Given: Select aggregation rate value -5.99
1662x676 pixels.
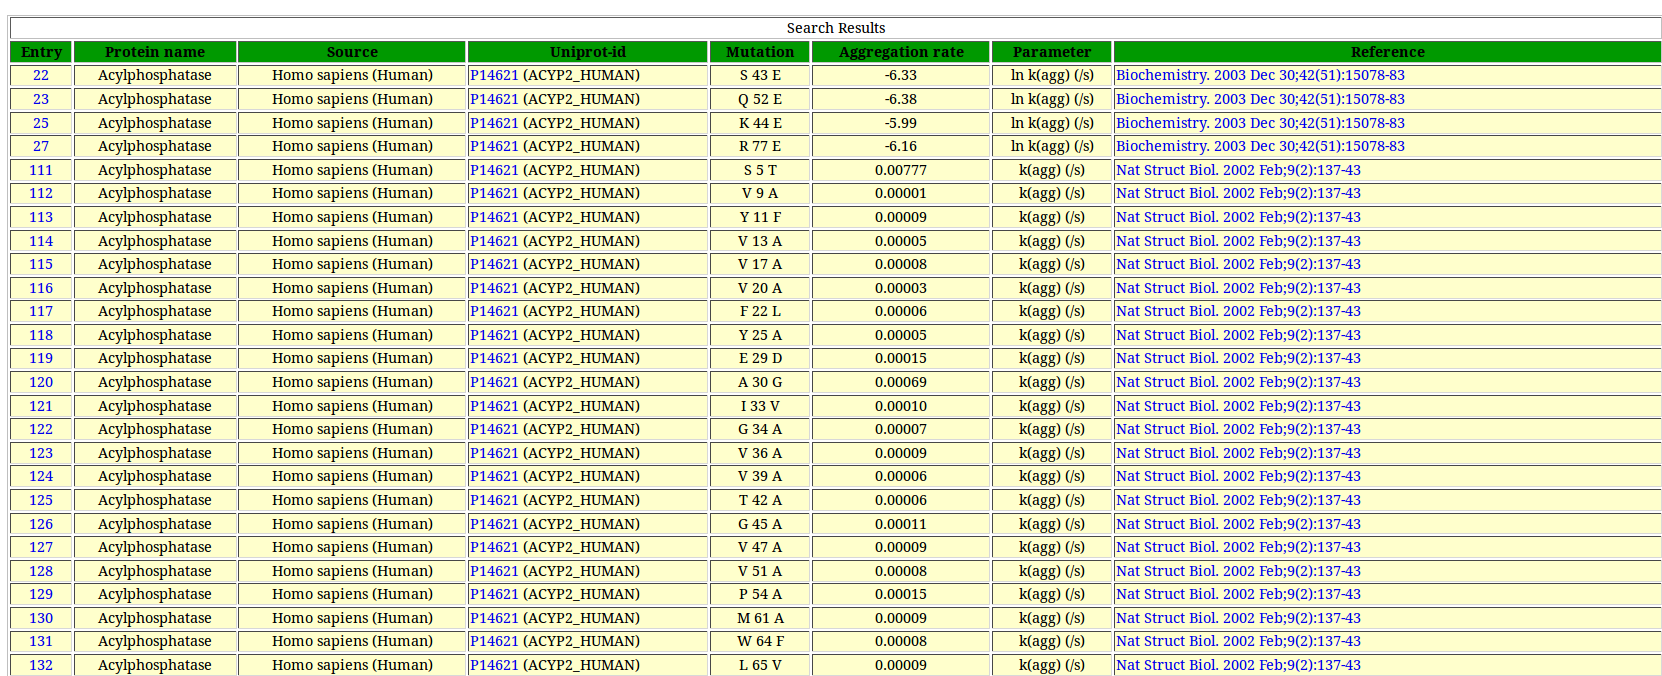Looking at the screenshot, I should (x=901, y=123).
